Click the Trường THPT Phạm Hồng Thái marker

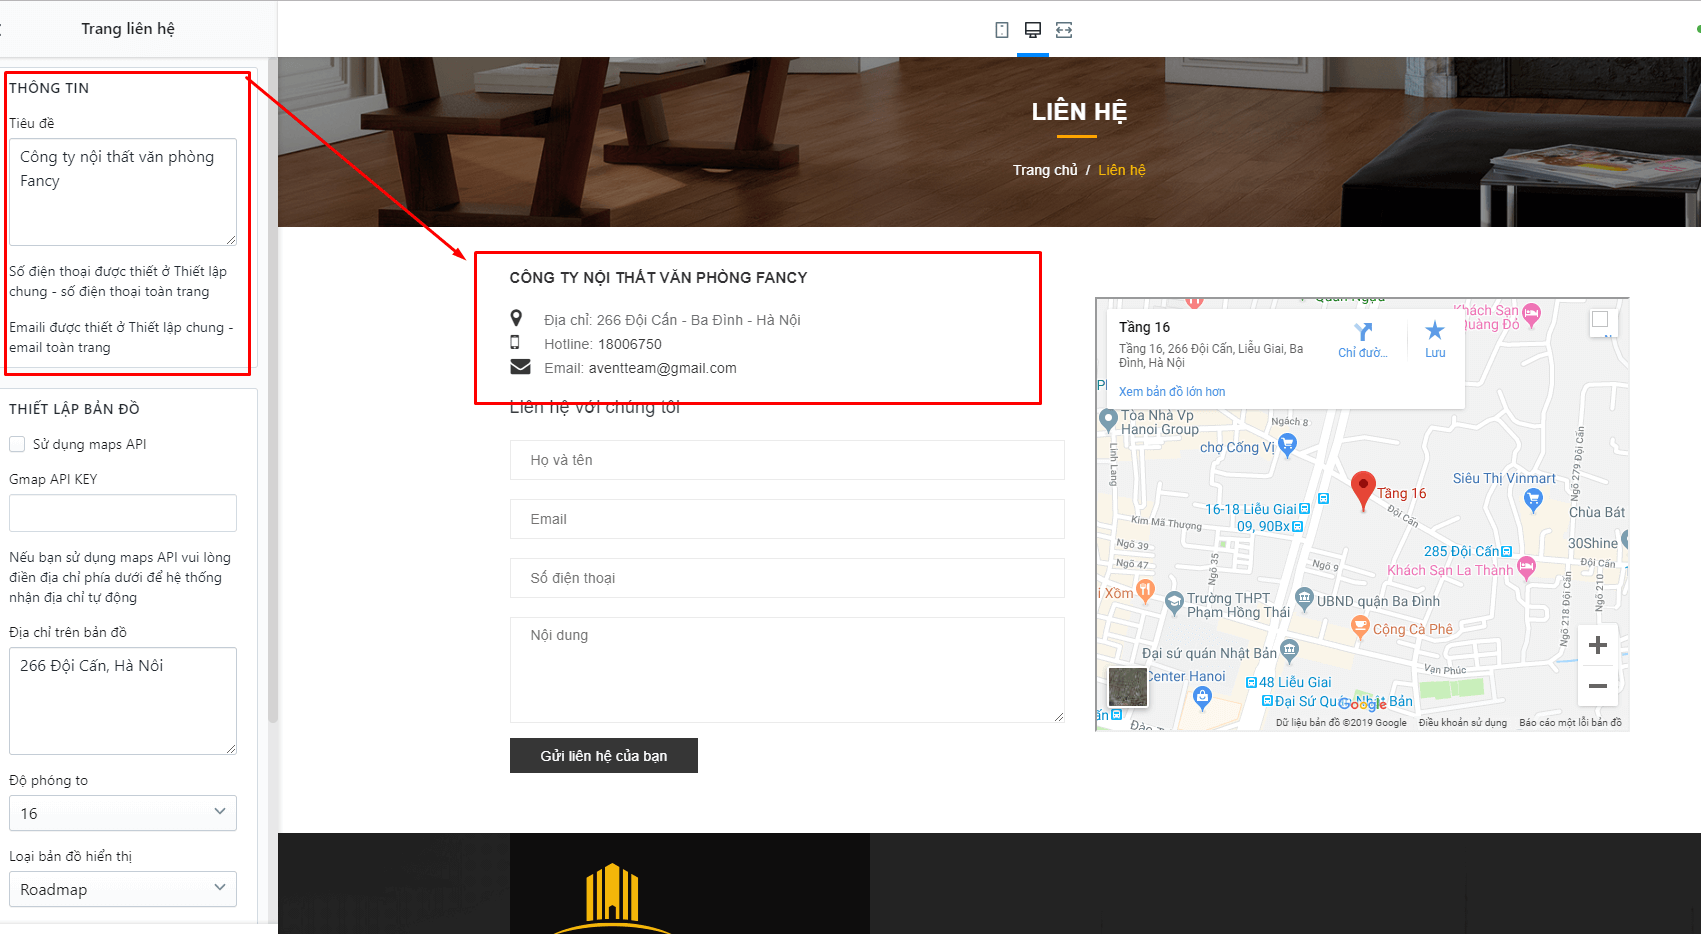1175,602
